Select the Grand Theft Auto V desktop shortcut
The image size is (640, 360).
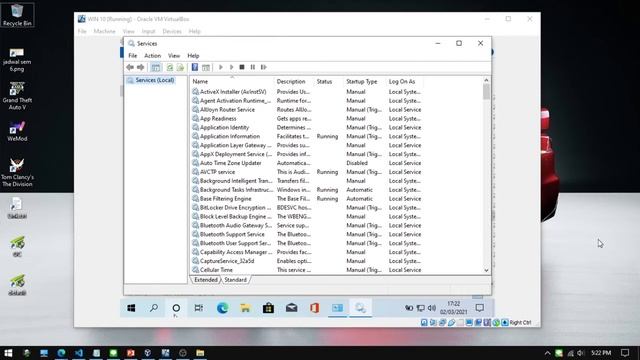click(x=17, y=96)
